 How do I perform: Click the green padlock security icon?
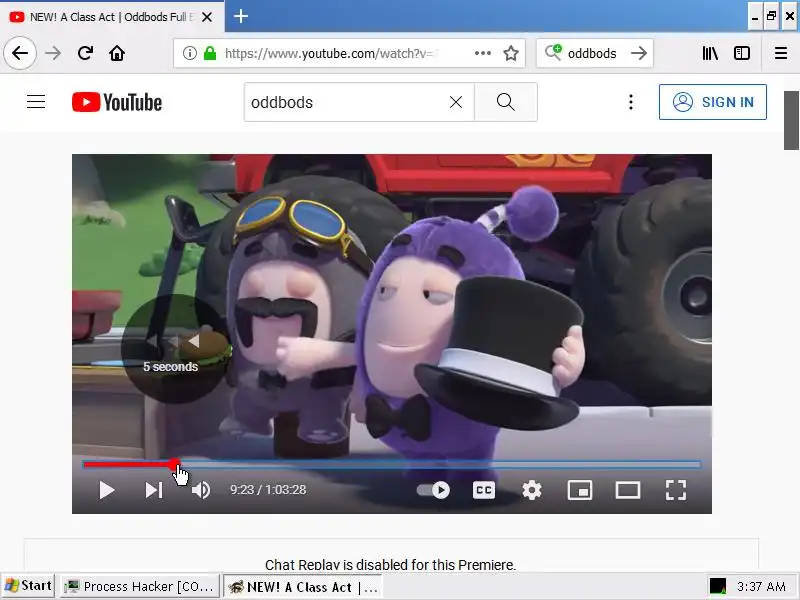point(210,53)
